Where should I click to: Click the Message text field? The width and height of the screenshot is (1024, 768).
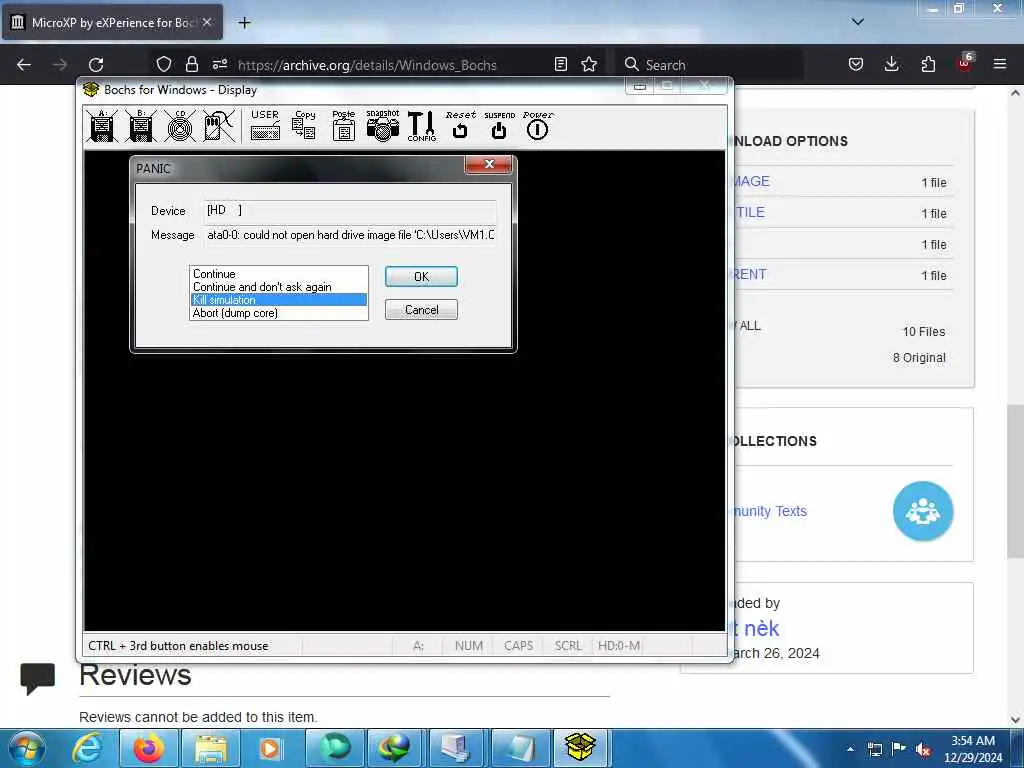[x=350, y=235]
